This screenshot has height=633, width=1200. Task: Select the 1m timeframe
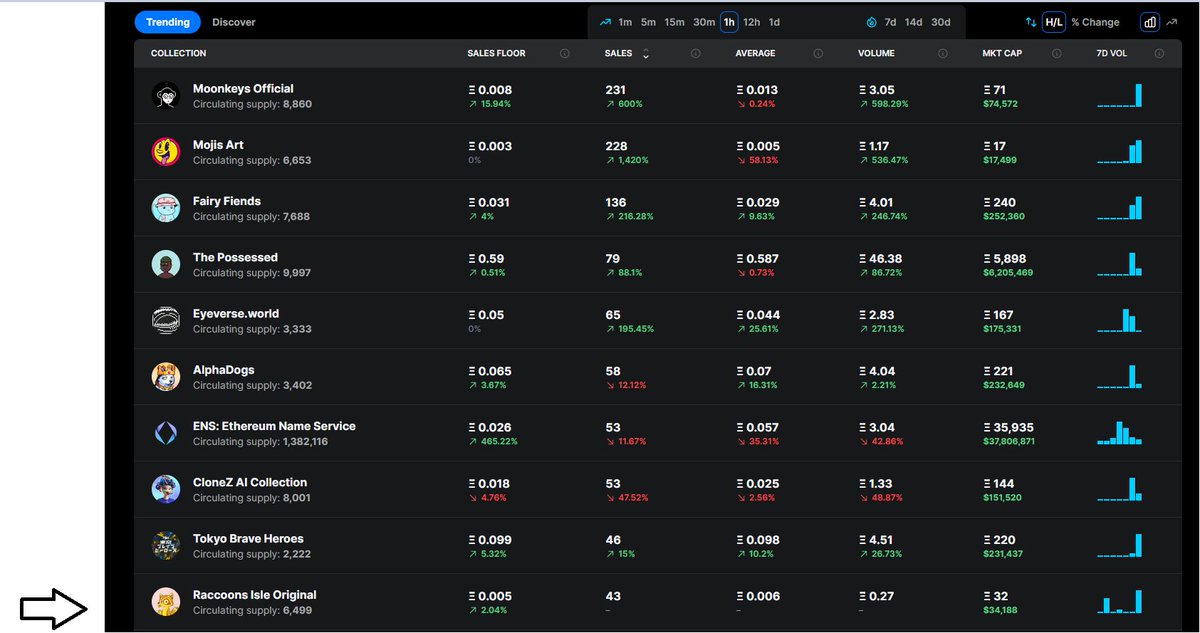tap(625, 22)
